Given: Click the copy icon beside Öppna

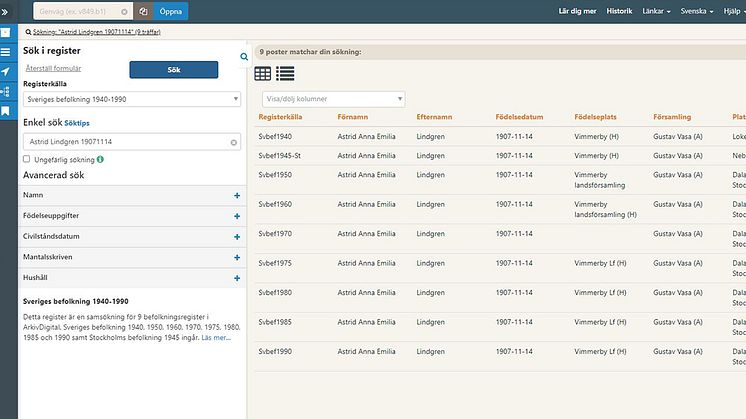Looking at the screenshot, I should (143, 11).
